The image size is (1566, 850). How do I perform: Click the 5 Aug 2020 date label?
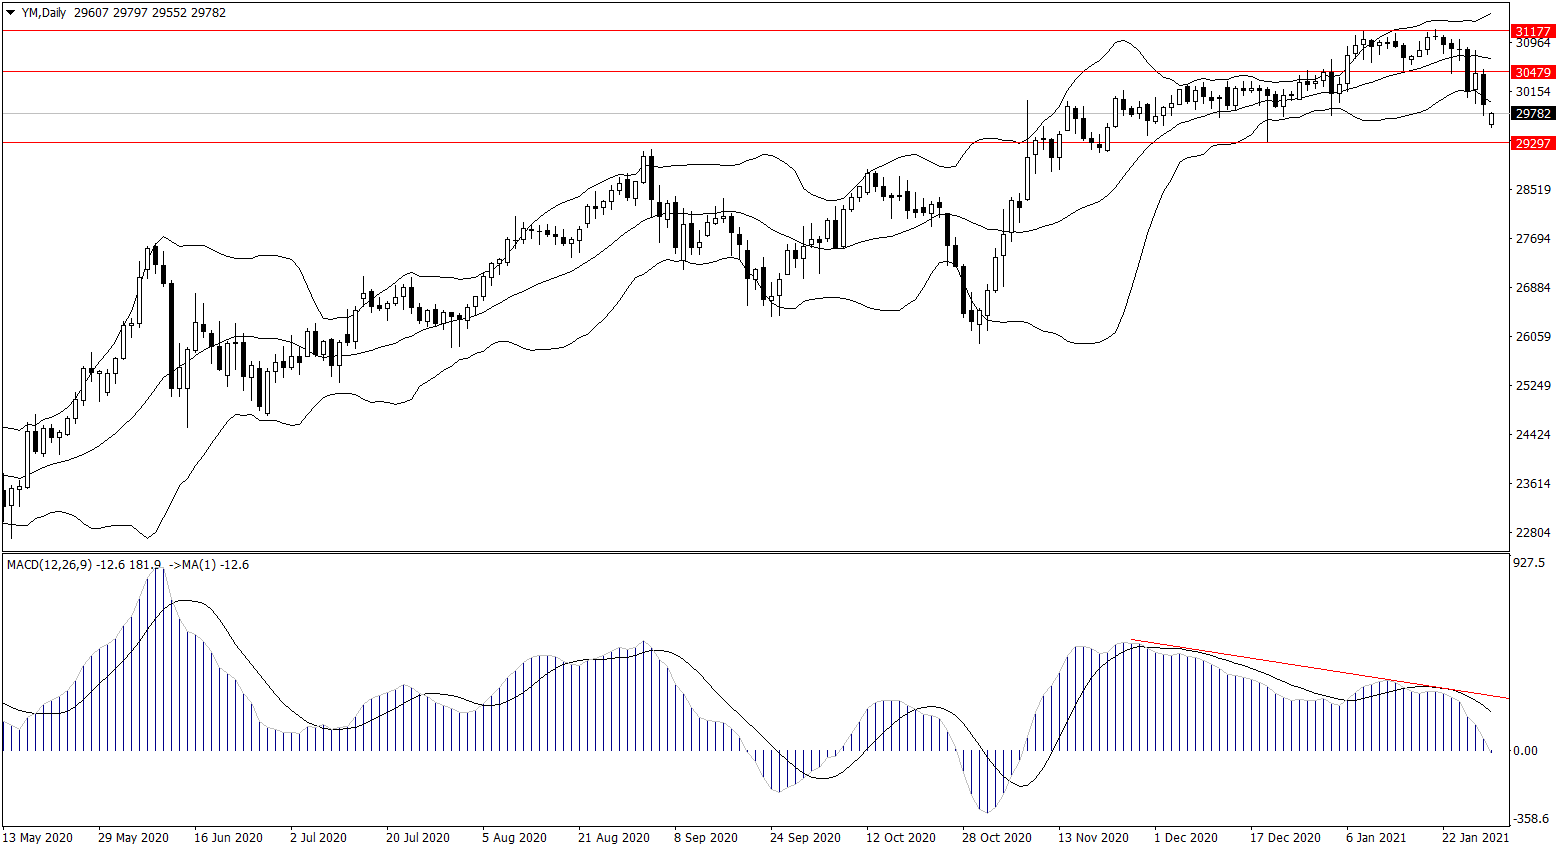(x=514, y=837)
